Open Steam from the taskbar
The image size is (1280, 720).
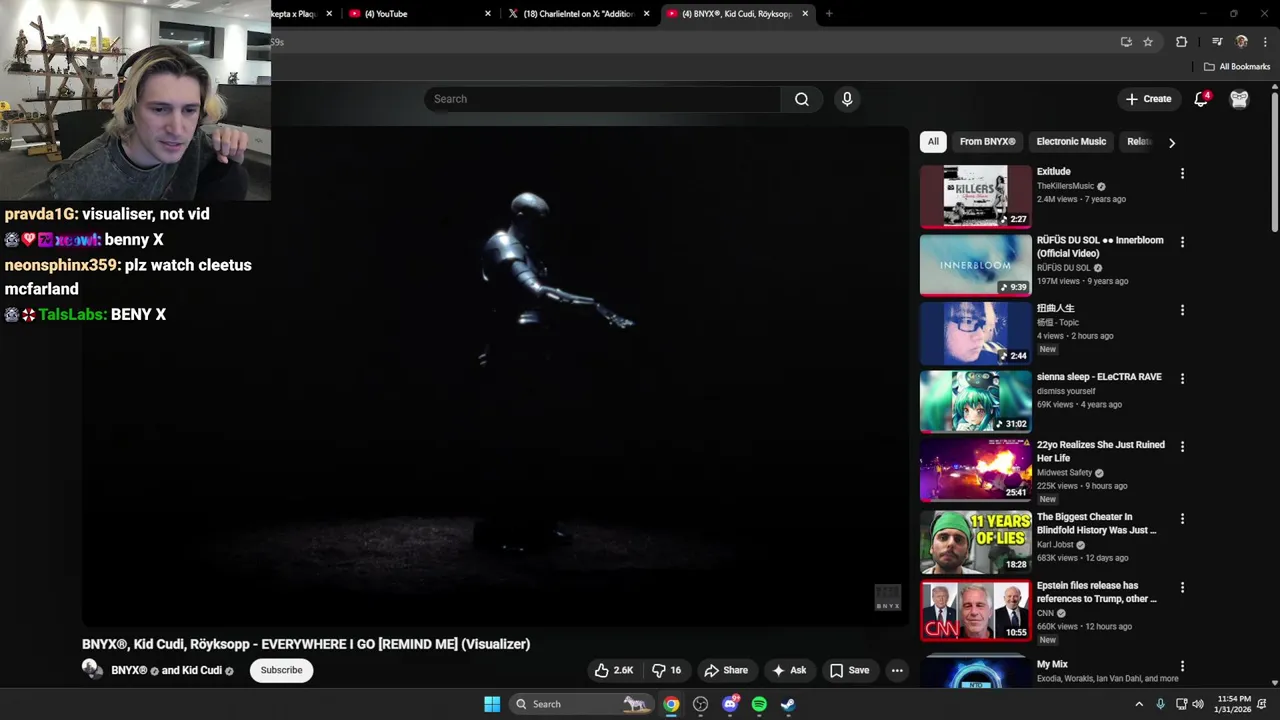(788, 704)
